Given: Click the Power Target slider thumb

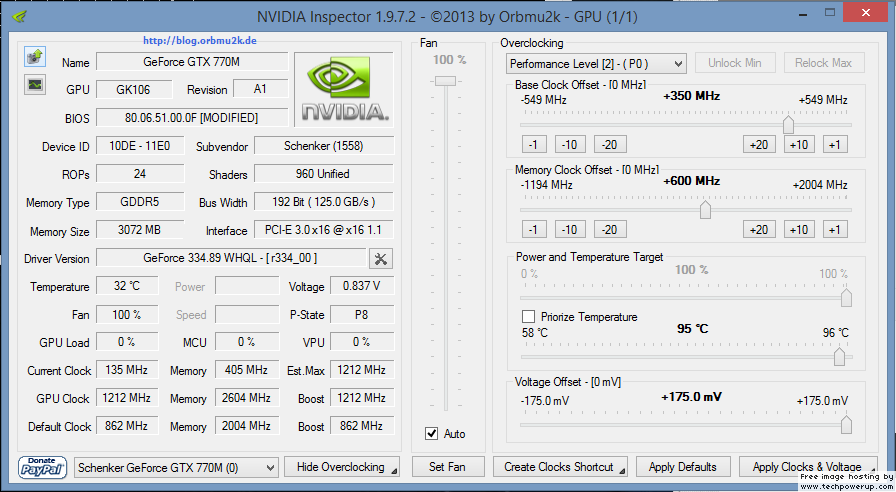Looking at the screenshot, I should pyautogui.click(x=846, y=297).
